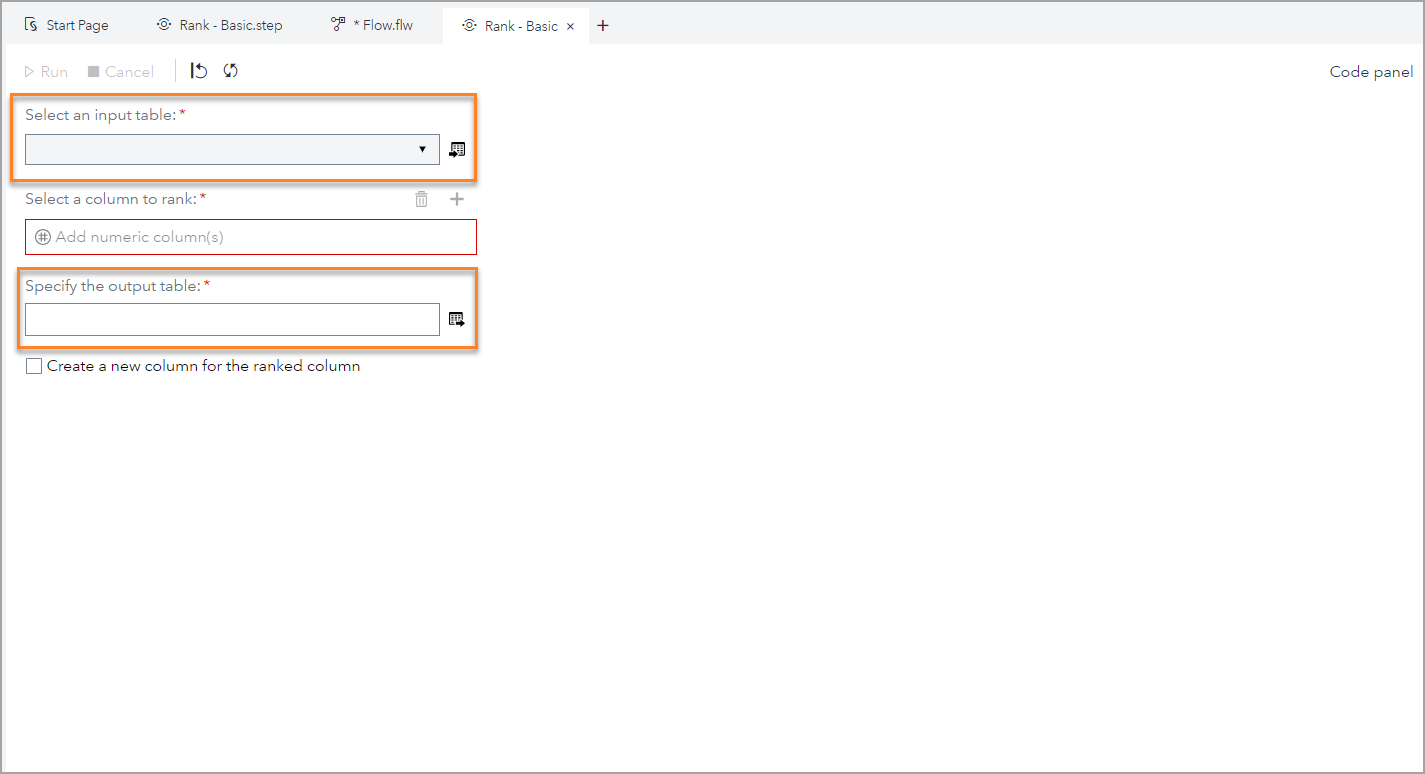The width and height of the screenshot is (1425, 774).
Task: Click inside the output table text field
Action: click(x=230, y=319)
